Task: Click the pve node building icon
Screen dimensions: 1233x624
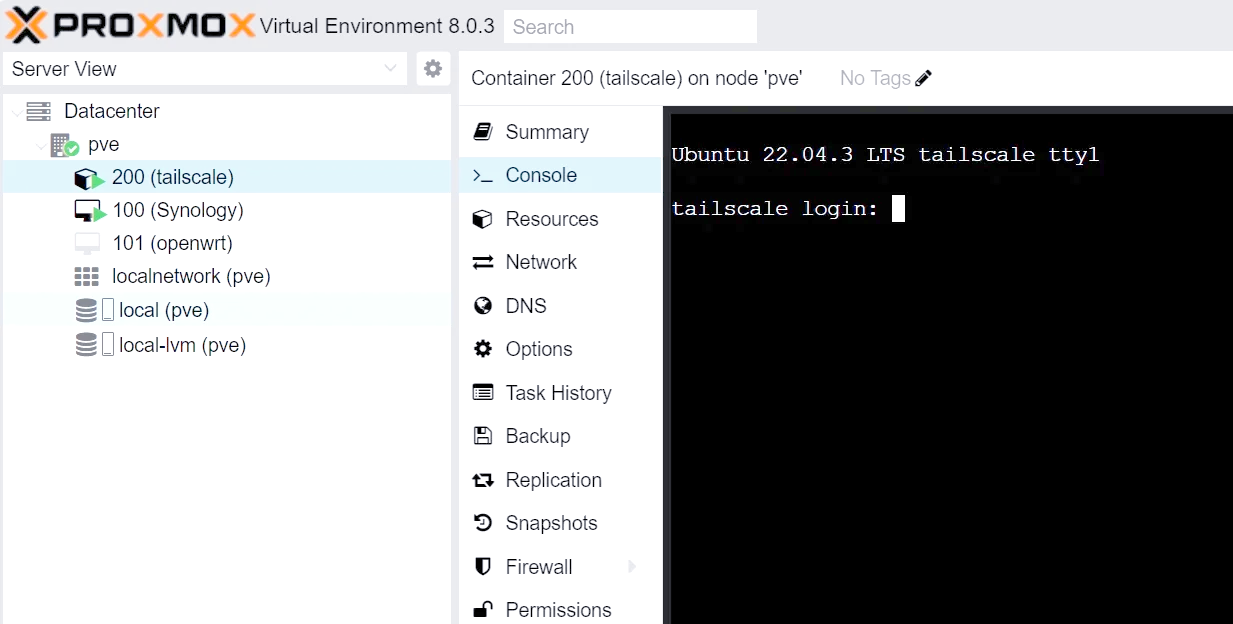Action: click(x=64, y=145)
